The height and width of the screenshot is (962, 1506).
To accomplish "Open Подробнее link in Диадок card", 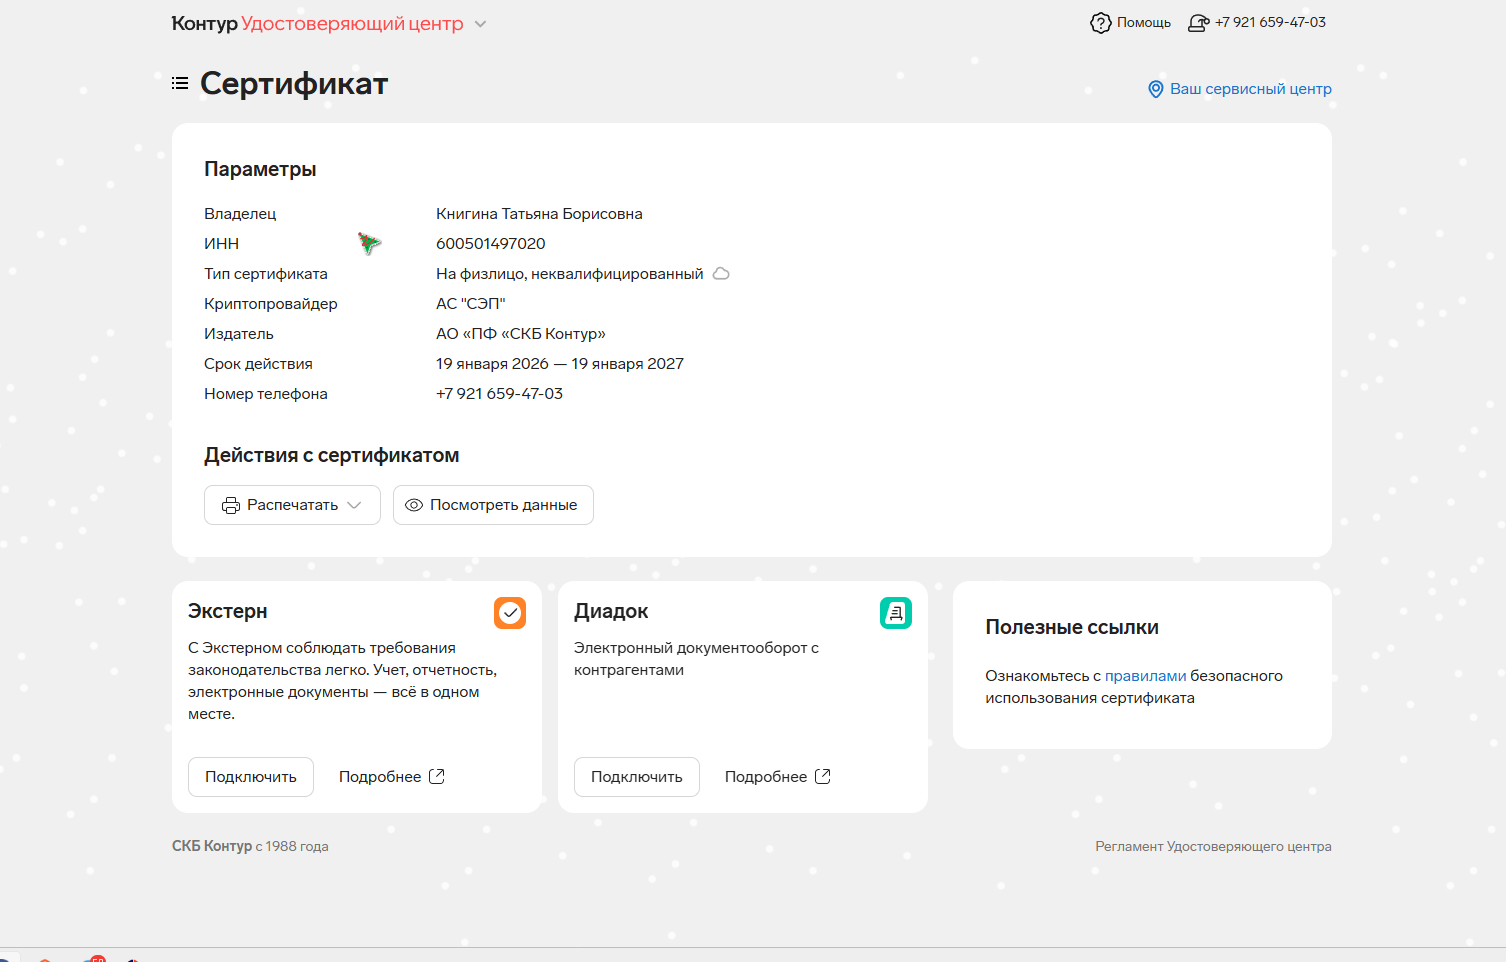I will pos(778,777).
